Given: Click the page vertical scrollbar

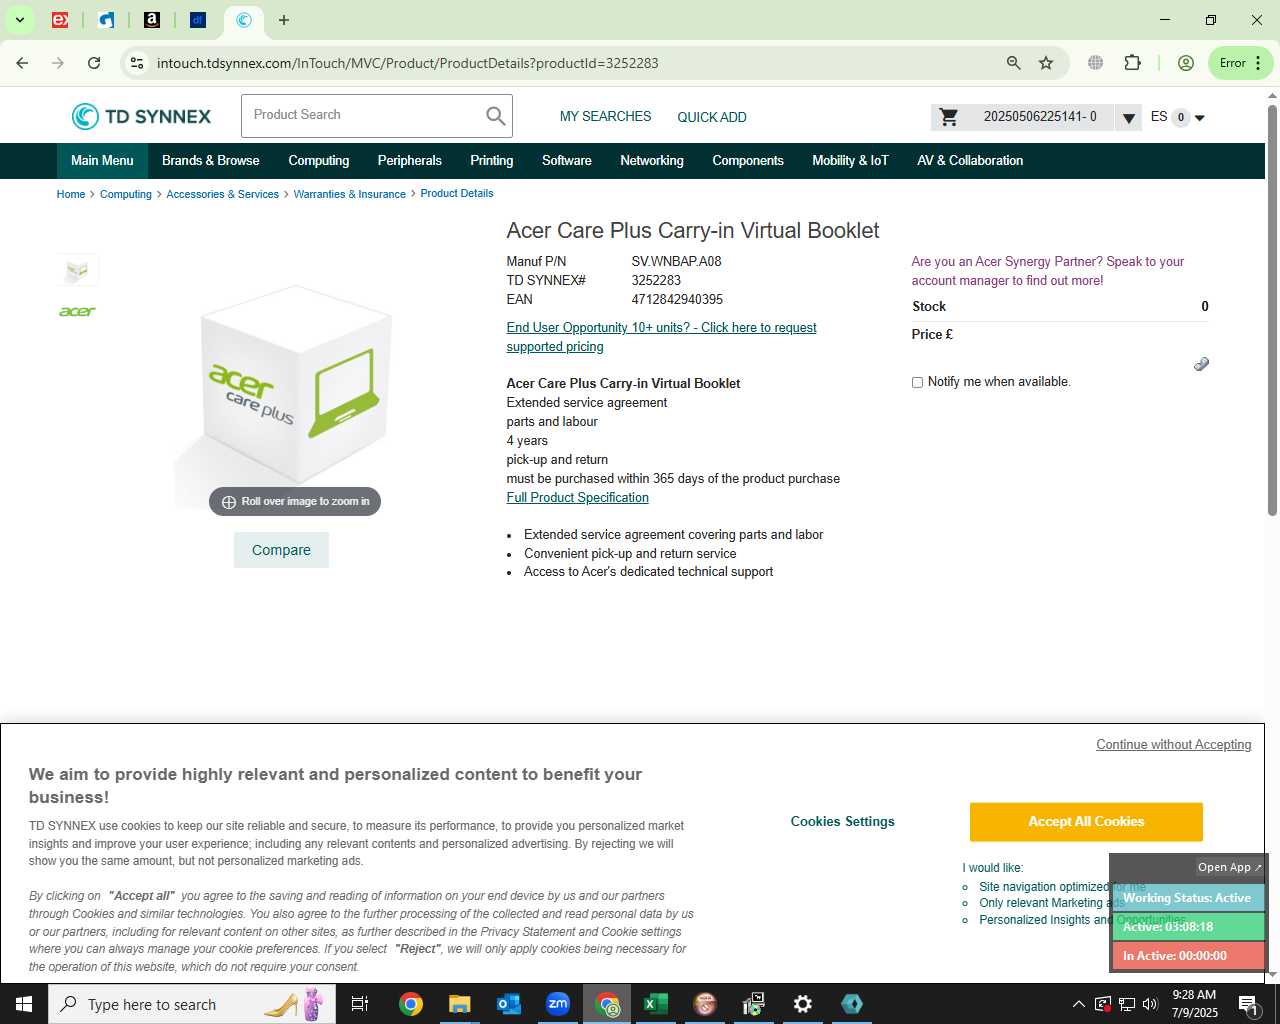Looking at the screenshot, I should click(x=1272, y=310).
